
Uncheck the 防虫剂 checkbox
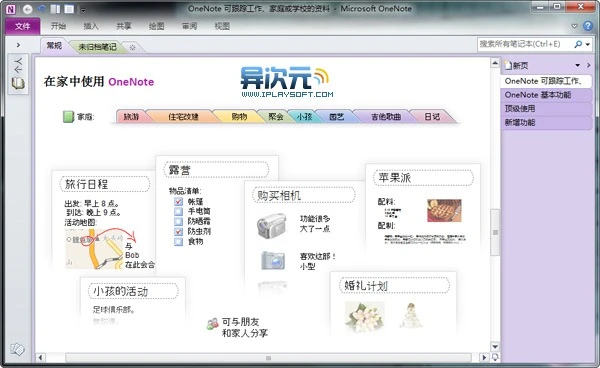click(x=178, y=231)
